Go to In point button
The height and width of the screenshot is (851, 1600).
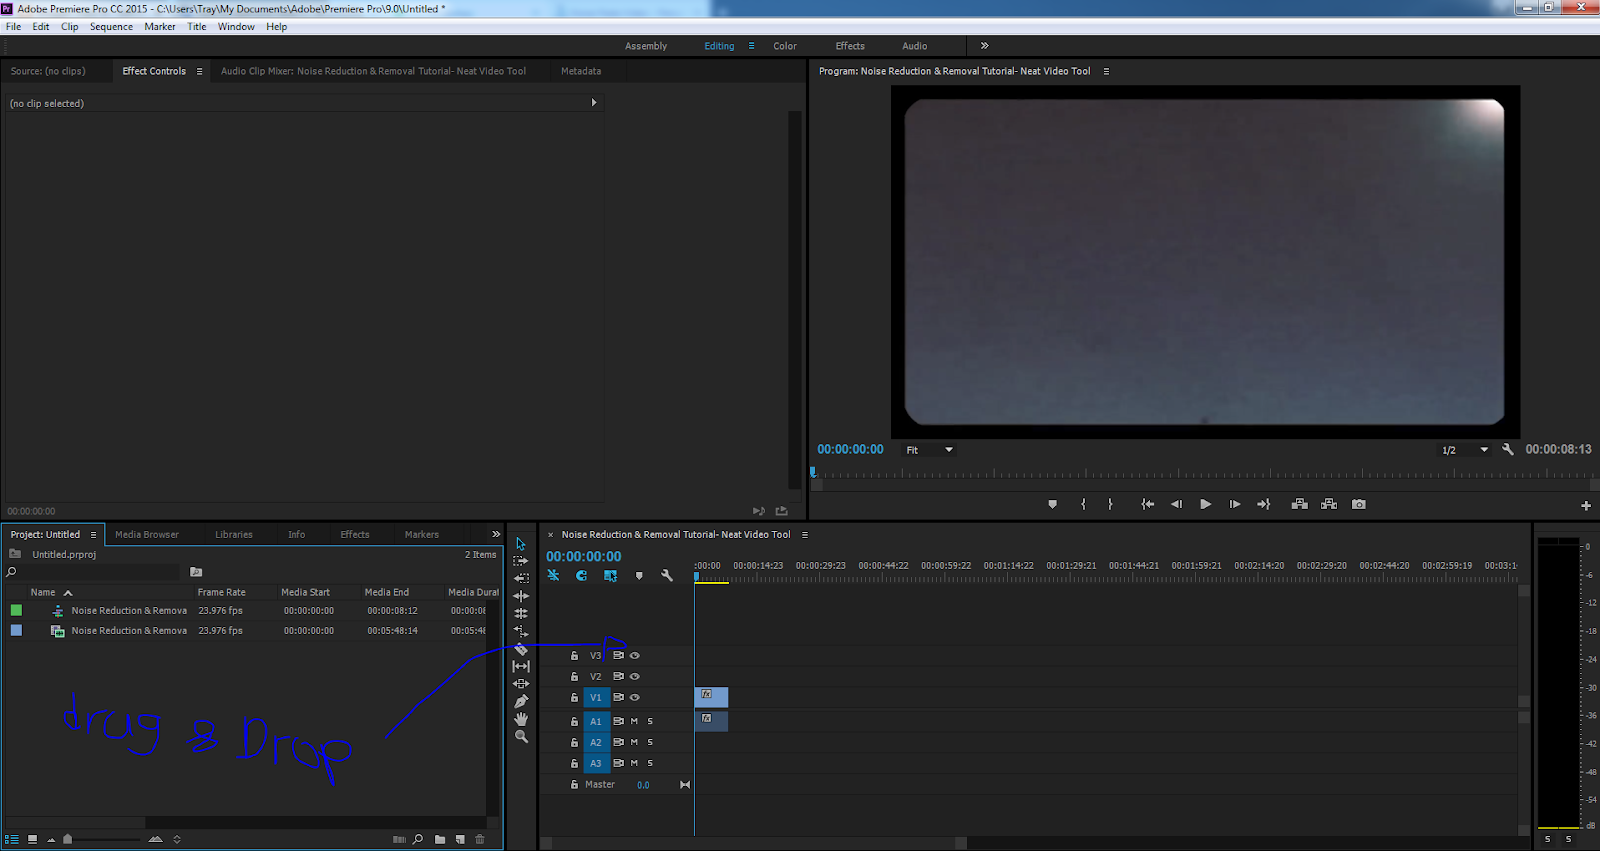pos(1147,504)
